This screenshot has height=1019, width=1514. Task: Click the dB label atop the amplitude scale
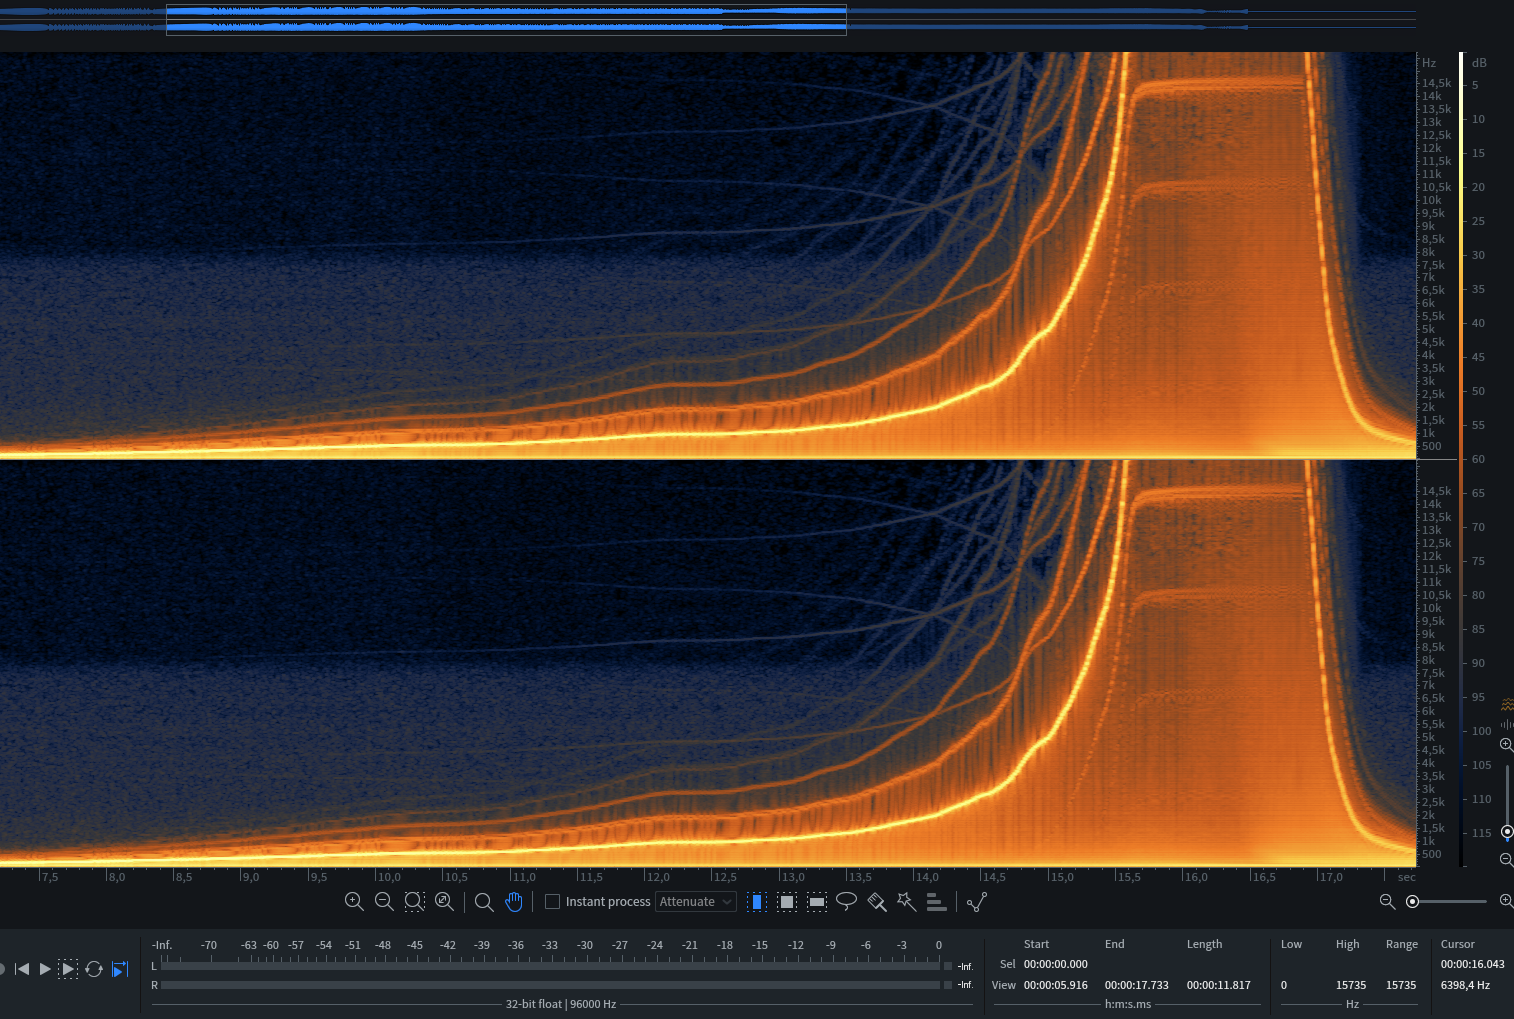coord(1479,62)
